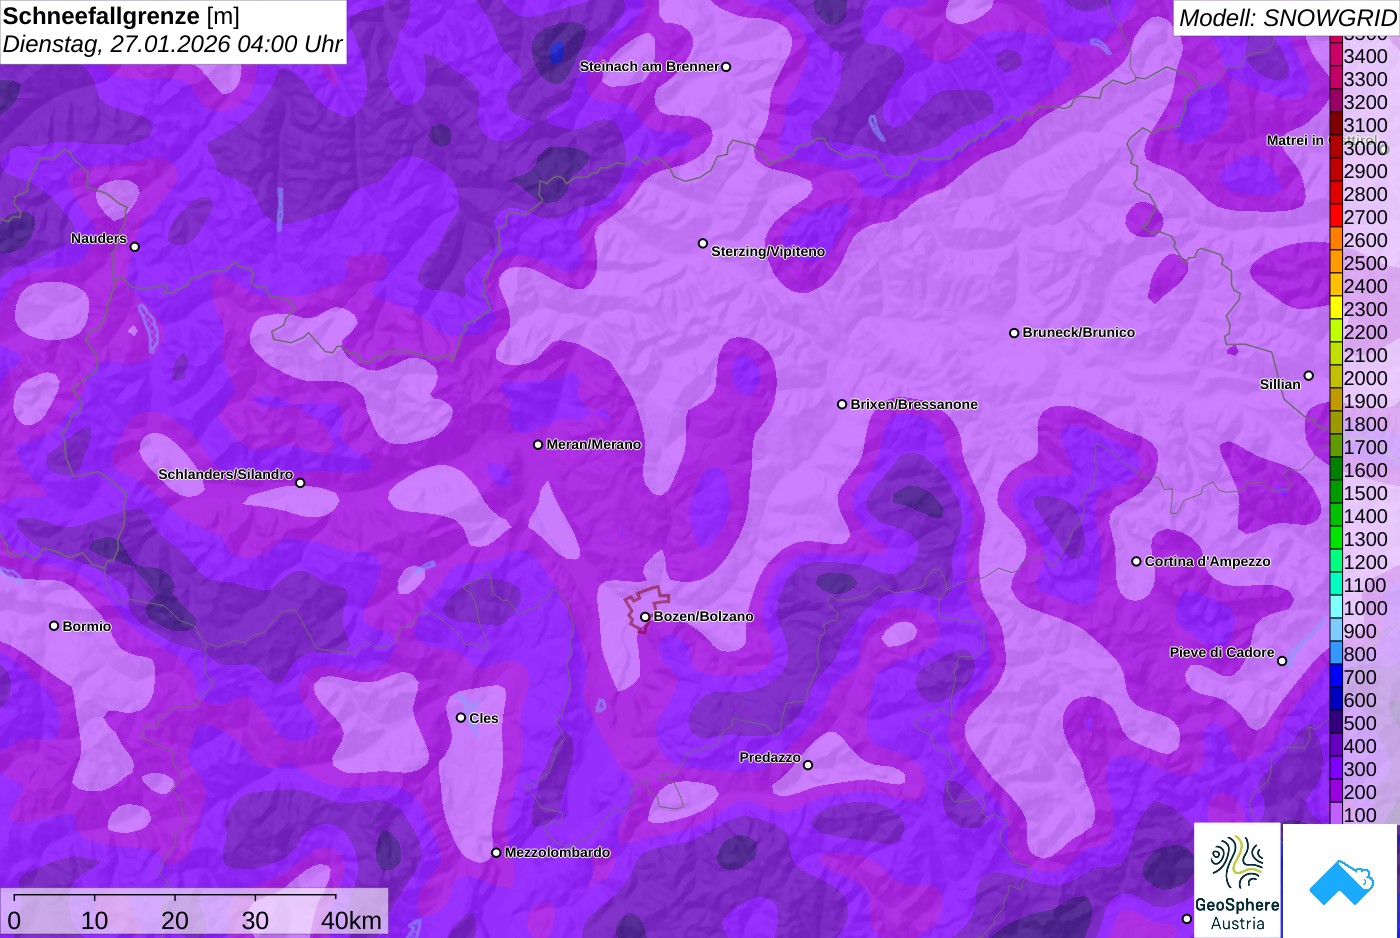Click the 2700 m red legend swatch
Screen dimensions: 1400x938
pos(1335,216)
